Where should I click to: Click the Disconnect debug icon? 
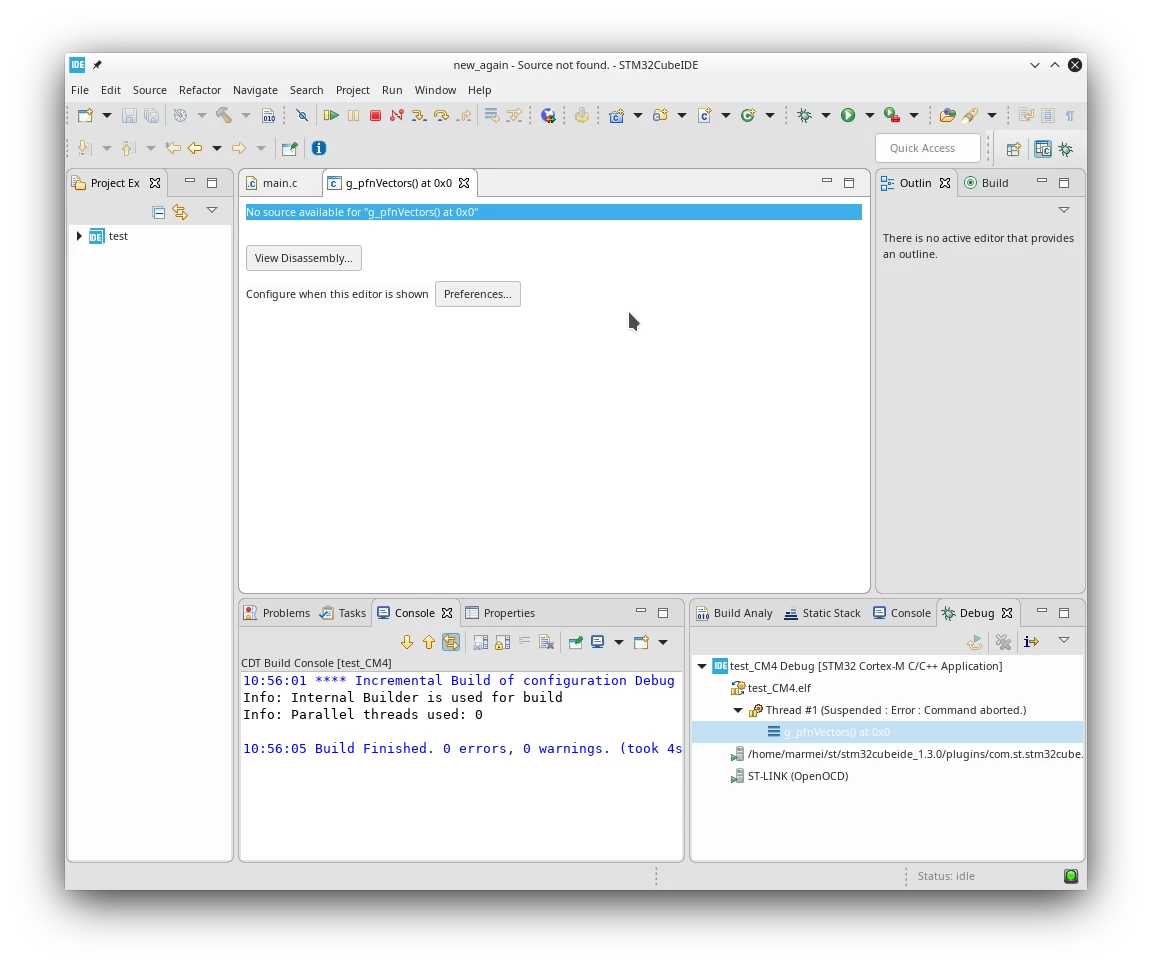tap(397, 115)
